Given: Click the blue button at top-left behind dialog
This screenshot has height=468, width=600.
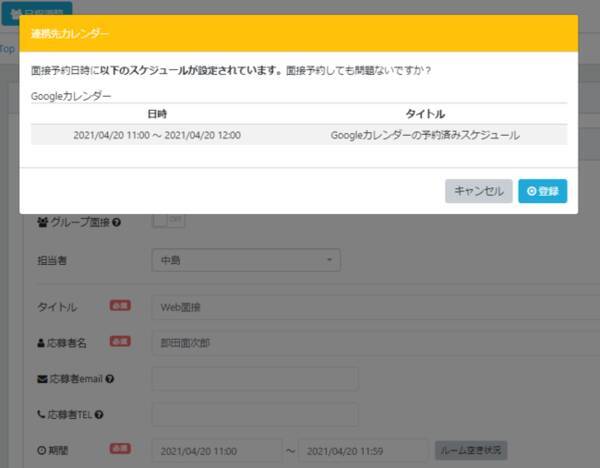Looking at the screenshot, I should tap(37, 8).
